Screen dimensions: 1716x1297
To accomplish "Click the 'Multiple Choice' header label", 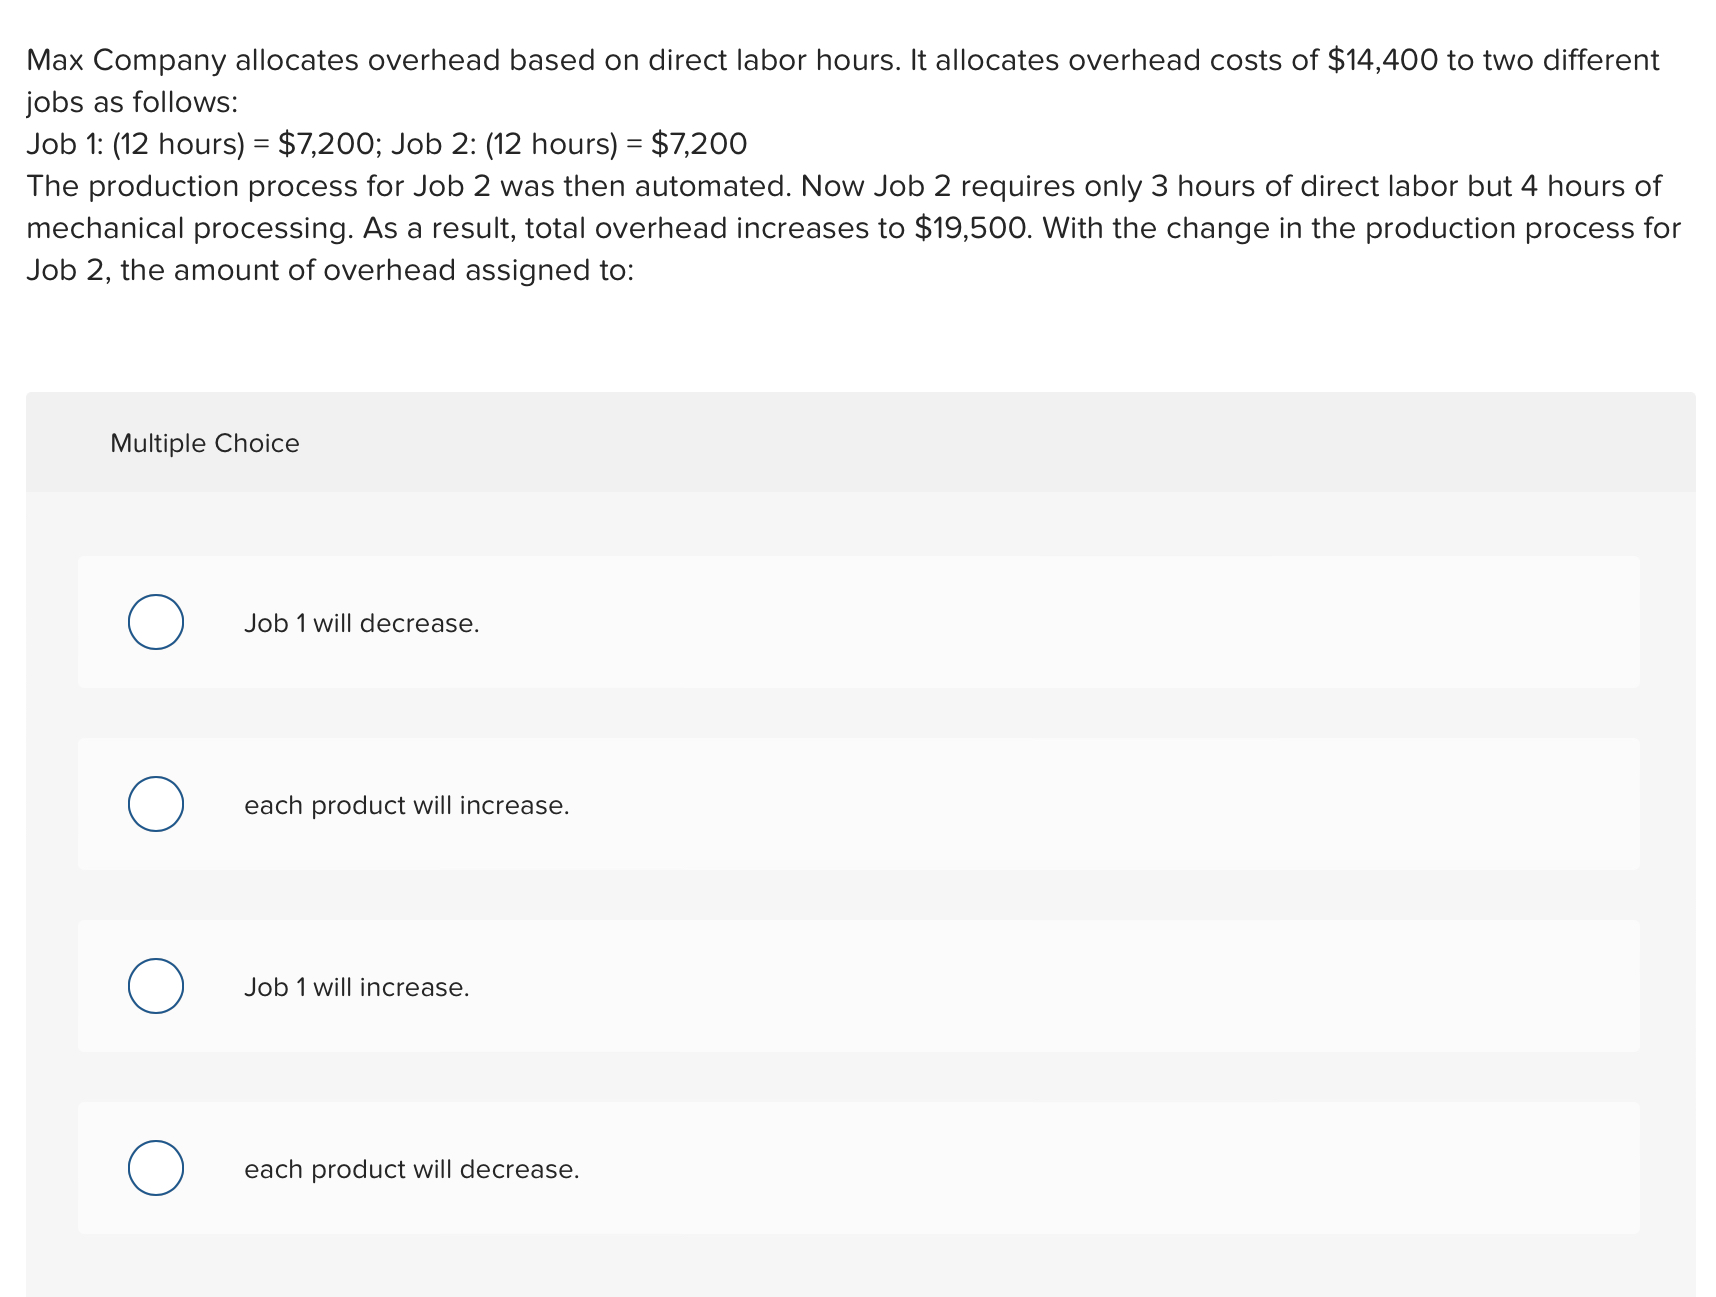I will tap(204, 441).
